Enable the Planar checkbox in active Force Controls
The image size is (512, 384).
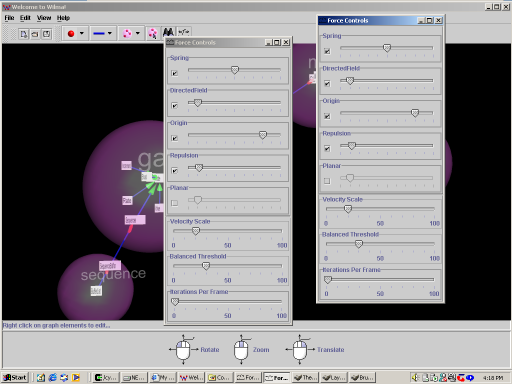(x=327, y=181)
